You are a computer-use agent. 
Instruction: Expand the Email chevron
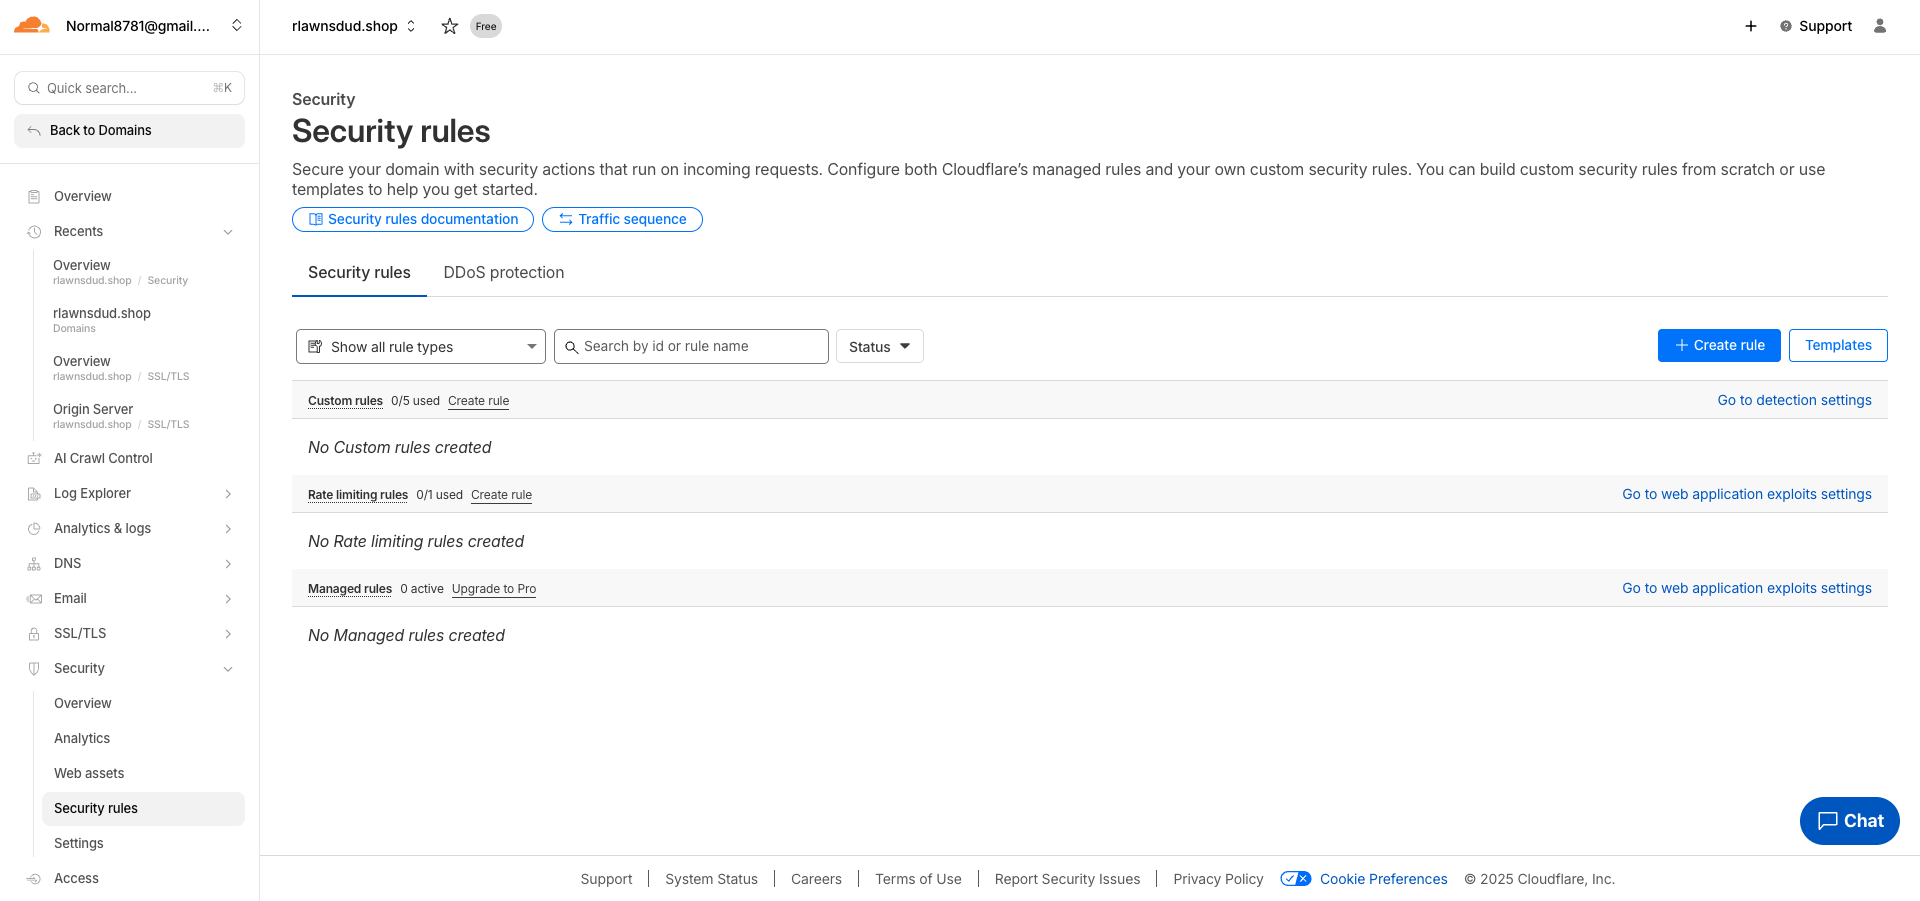point(228,599)
